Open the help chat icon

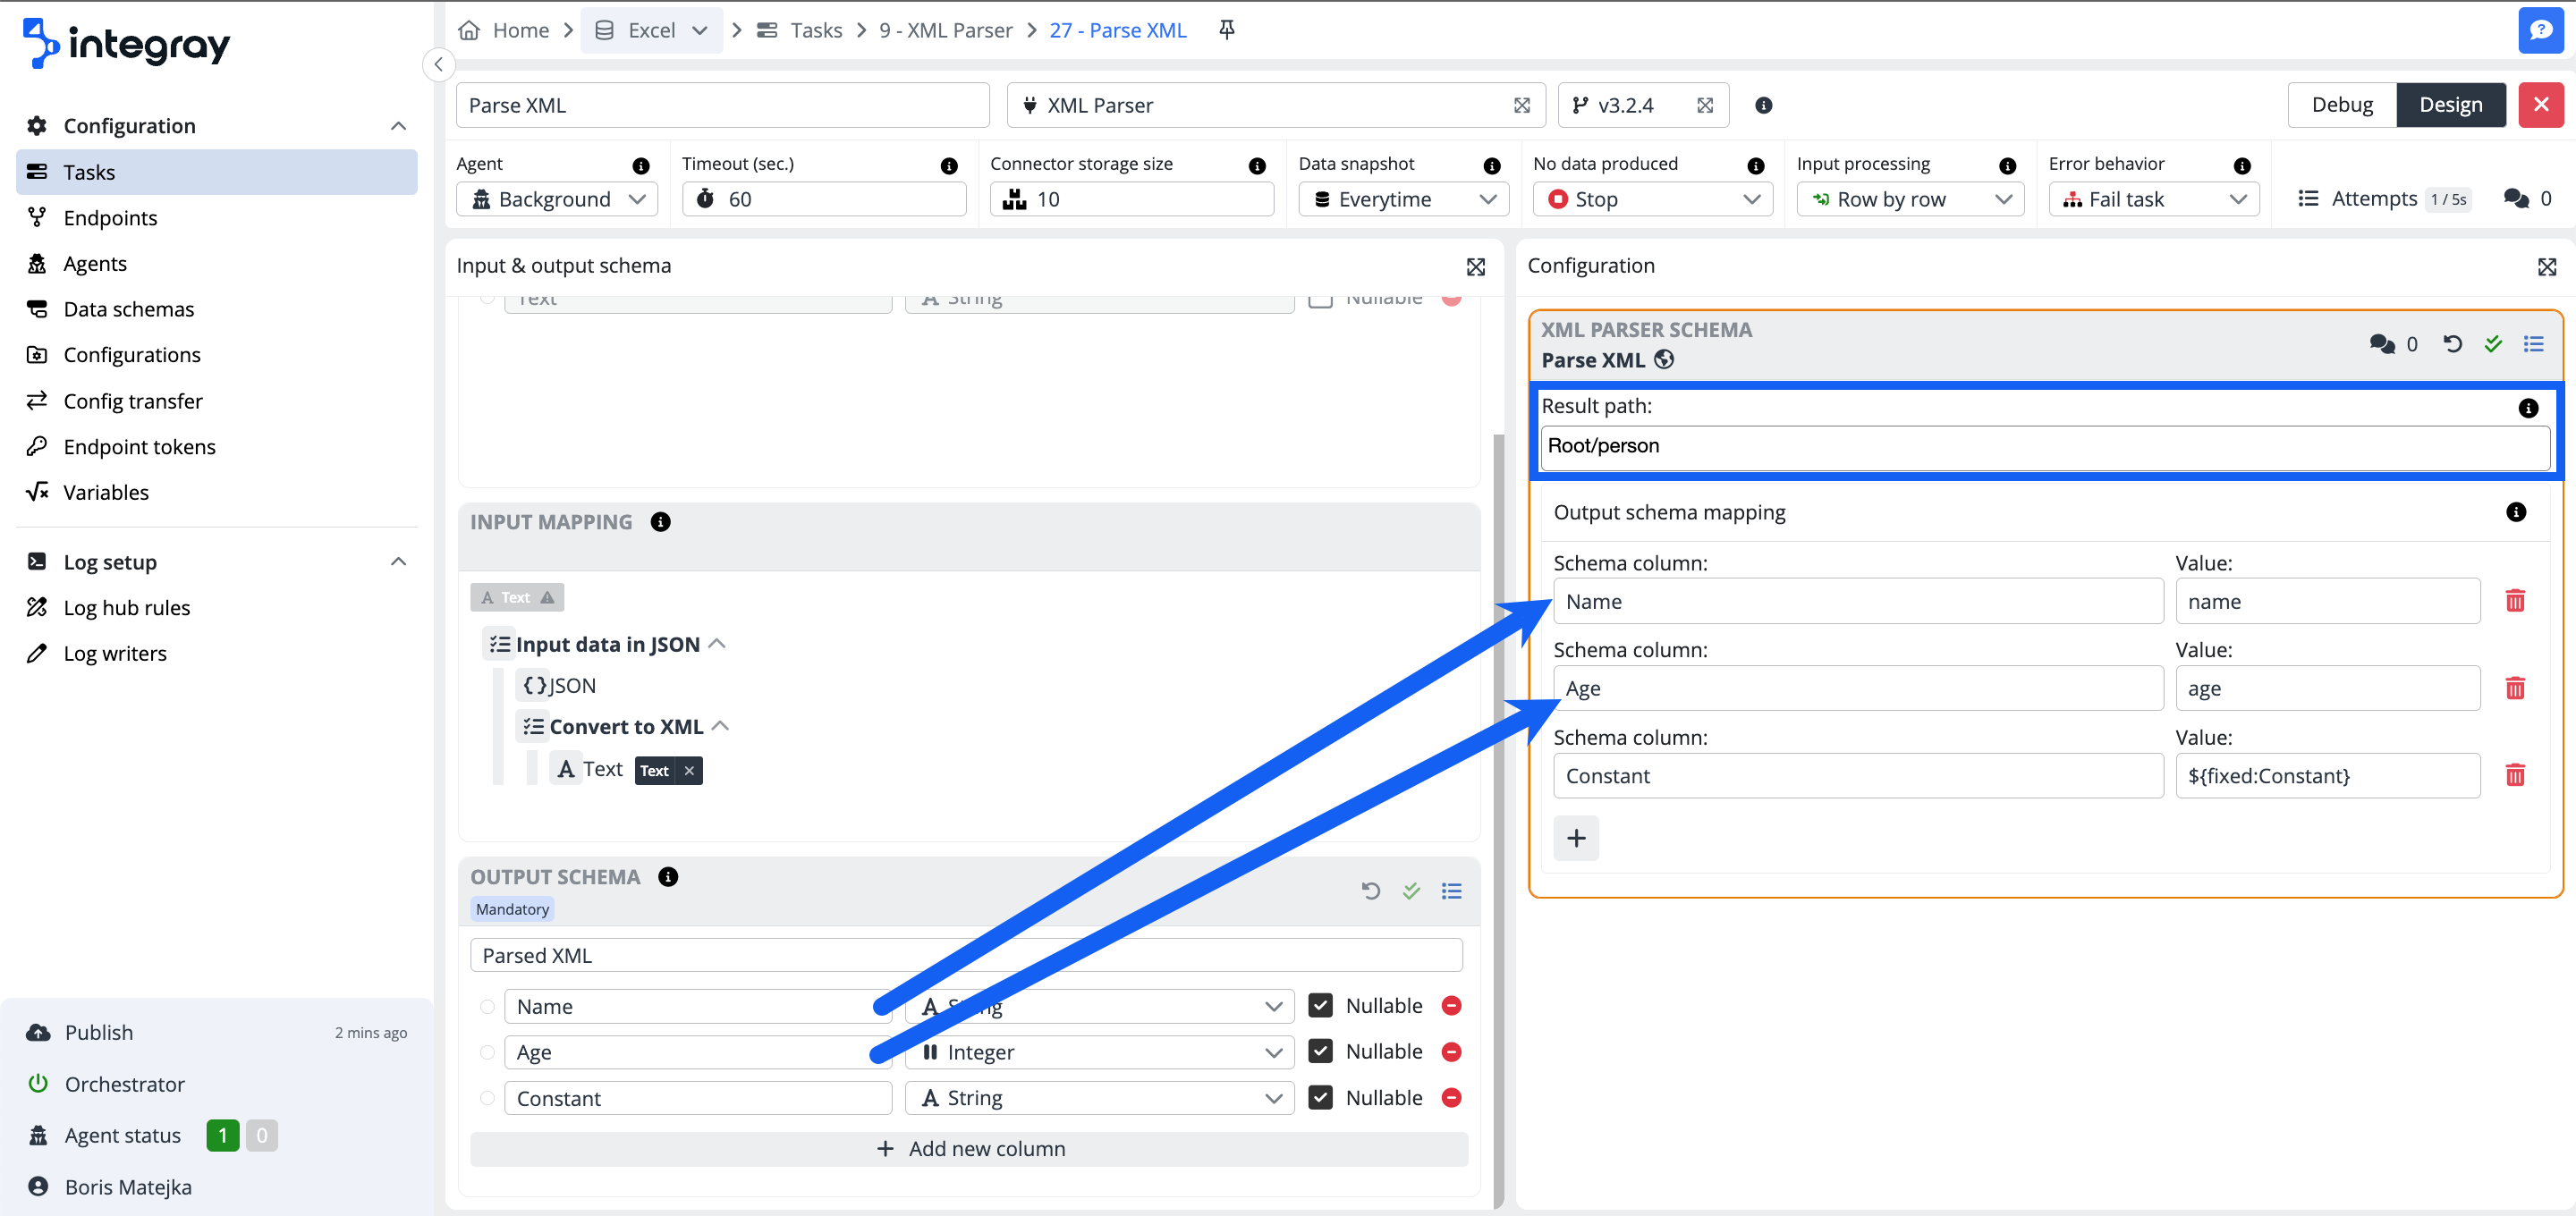[2539, 30]
